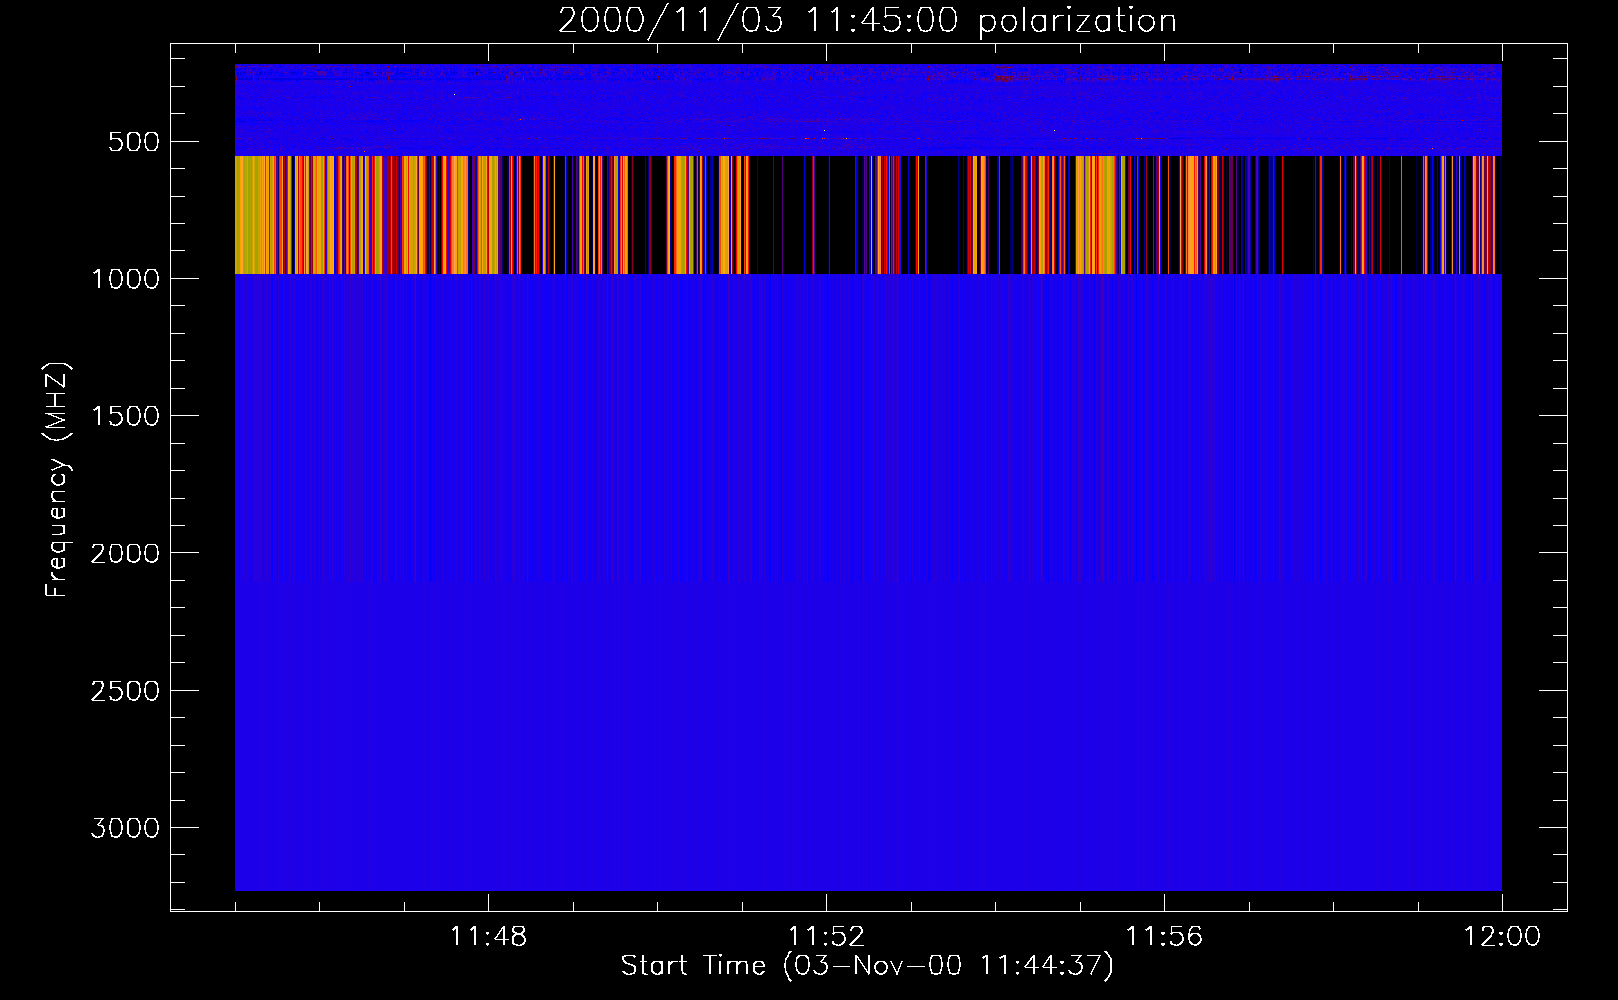Click the 500 frequency tick label
Image resolution: width=1618 pixels, height=1000 pixels.
tap(134, 142)
